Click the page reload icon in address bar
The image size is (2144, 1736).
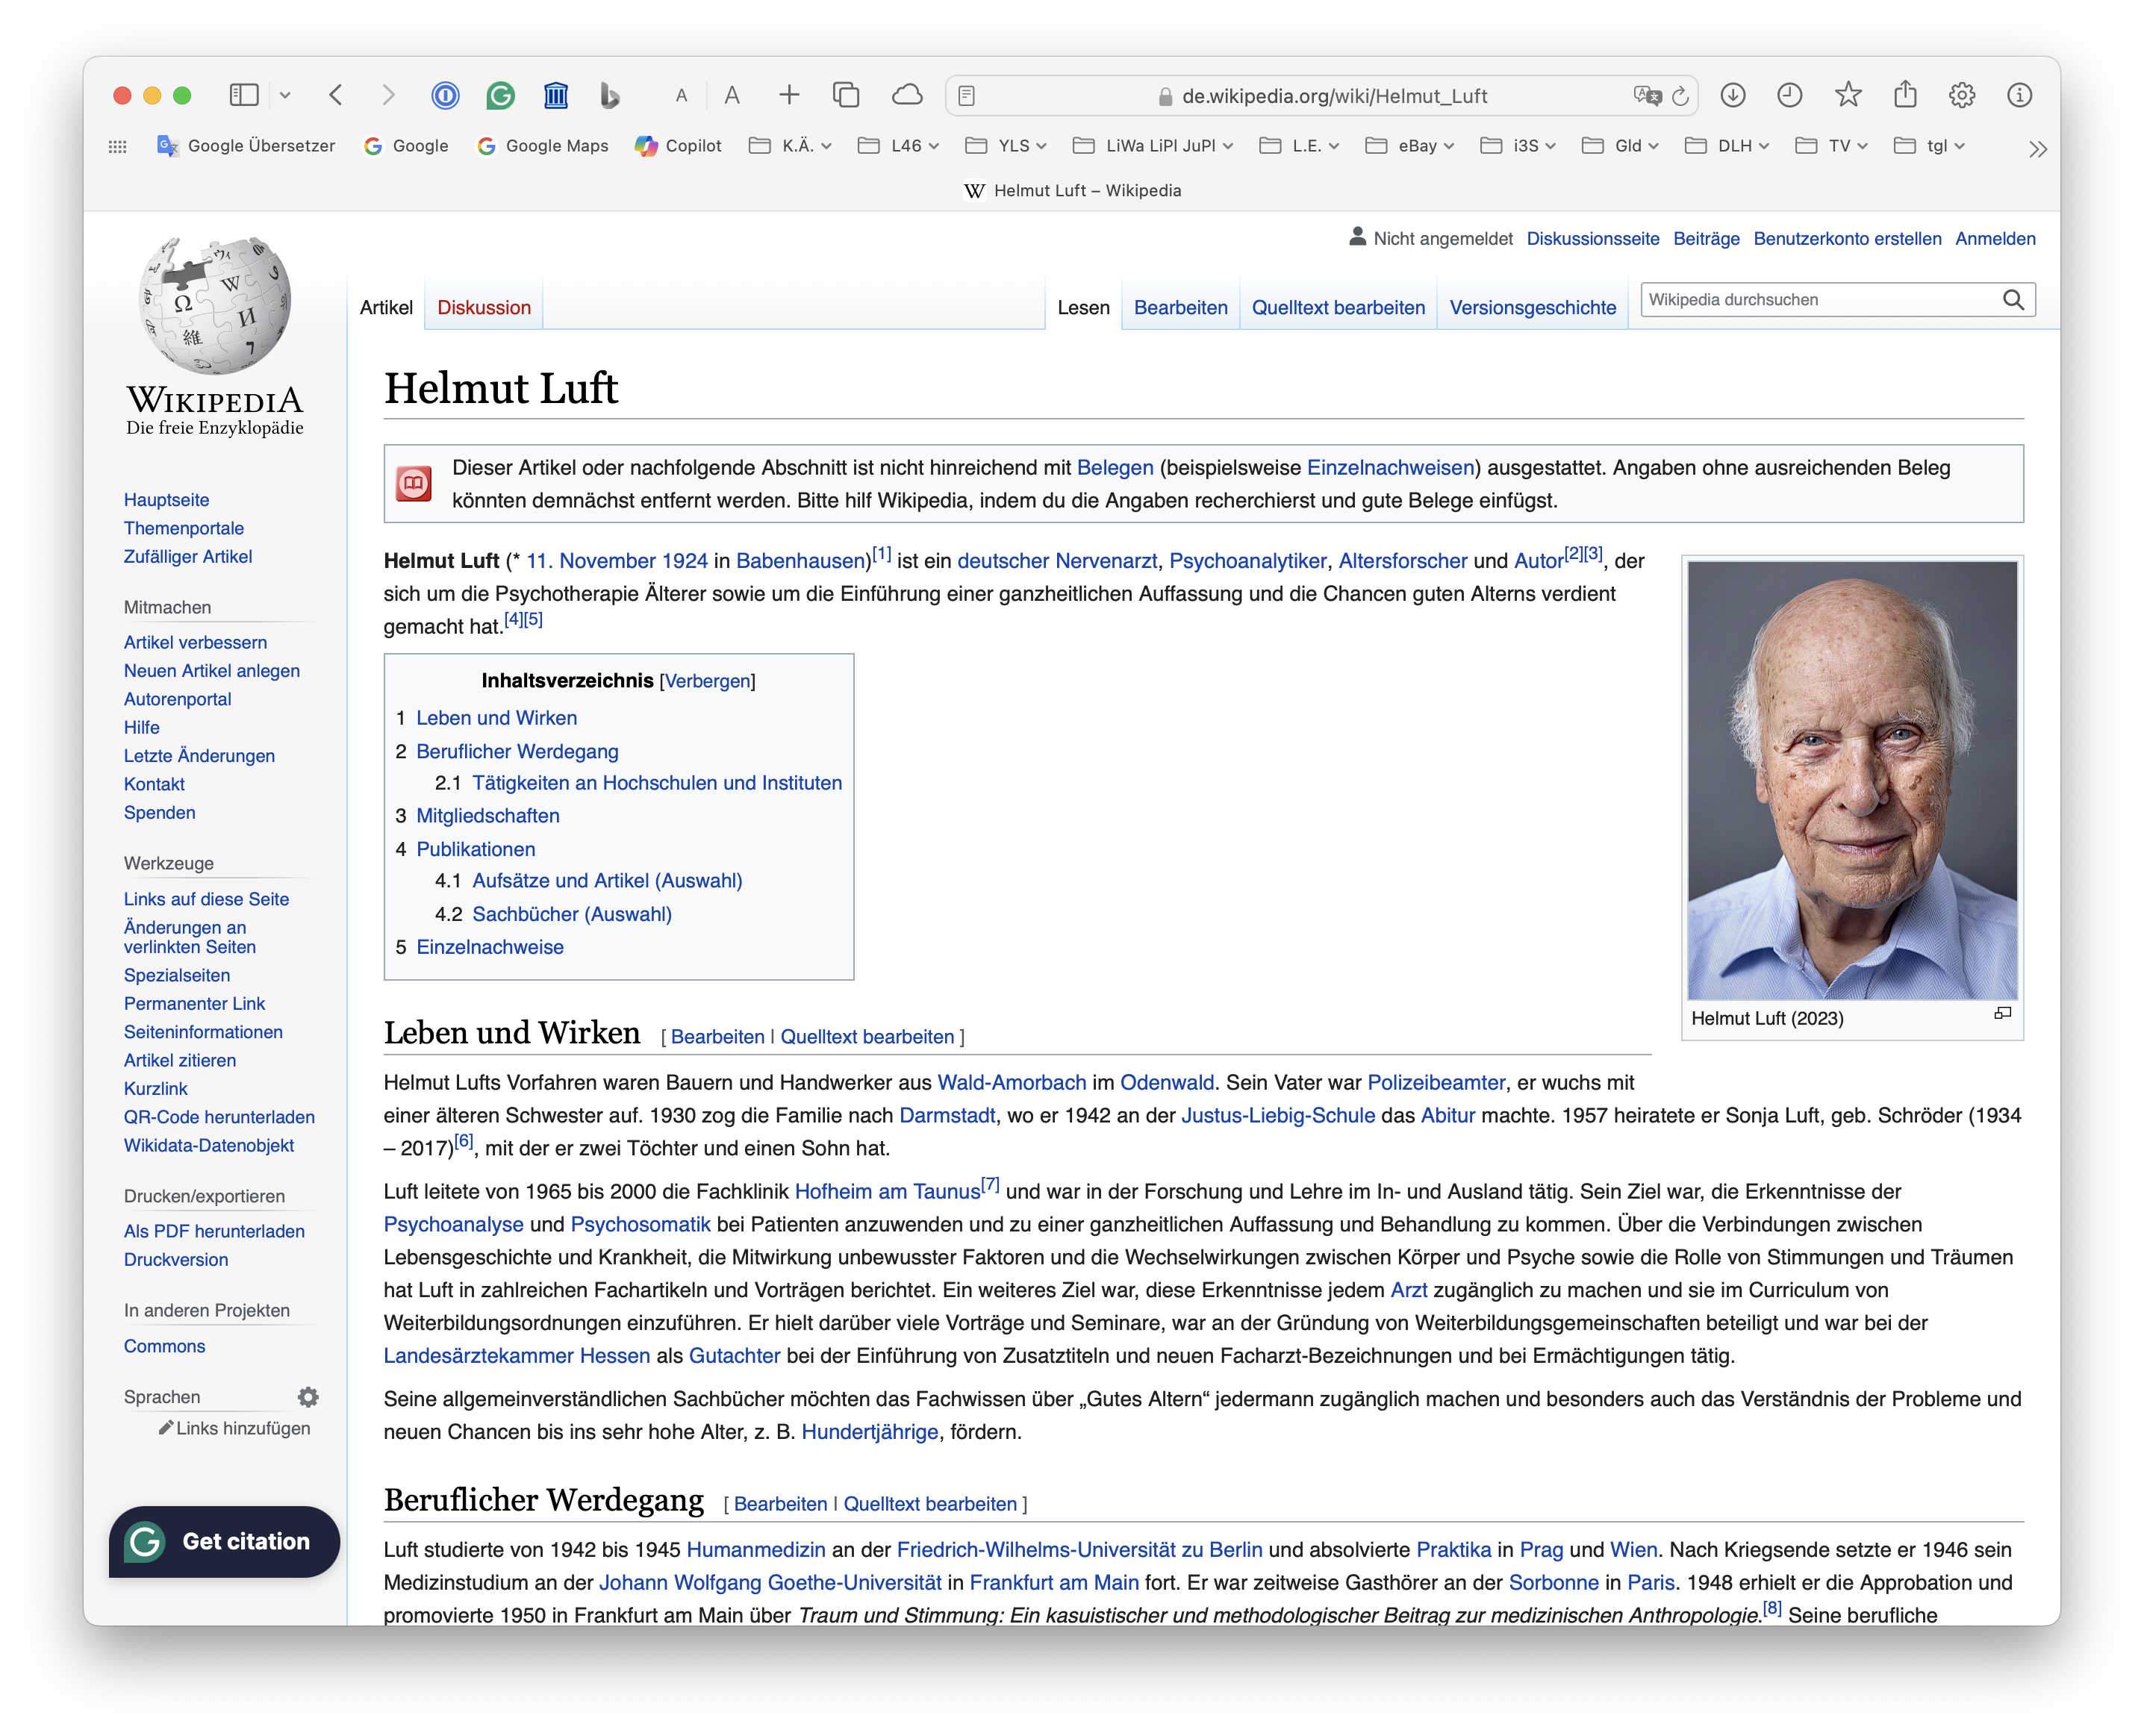click(1681, 96)
